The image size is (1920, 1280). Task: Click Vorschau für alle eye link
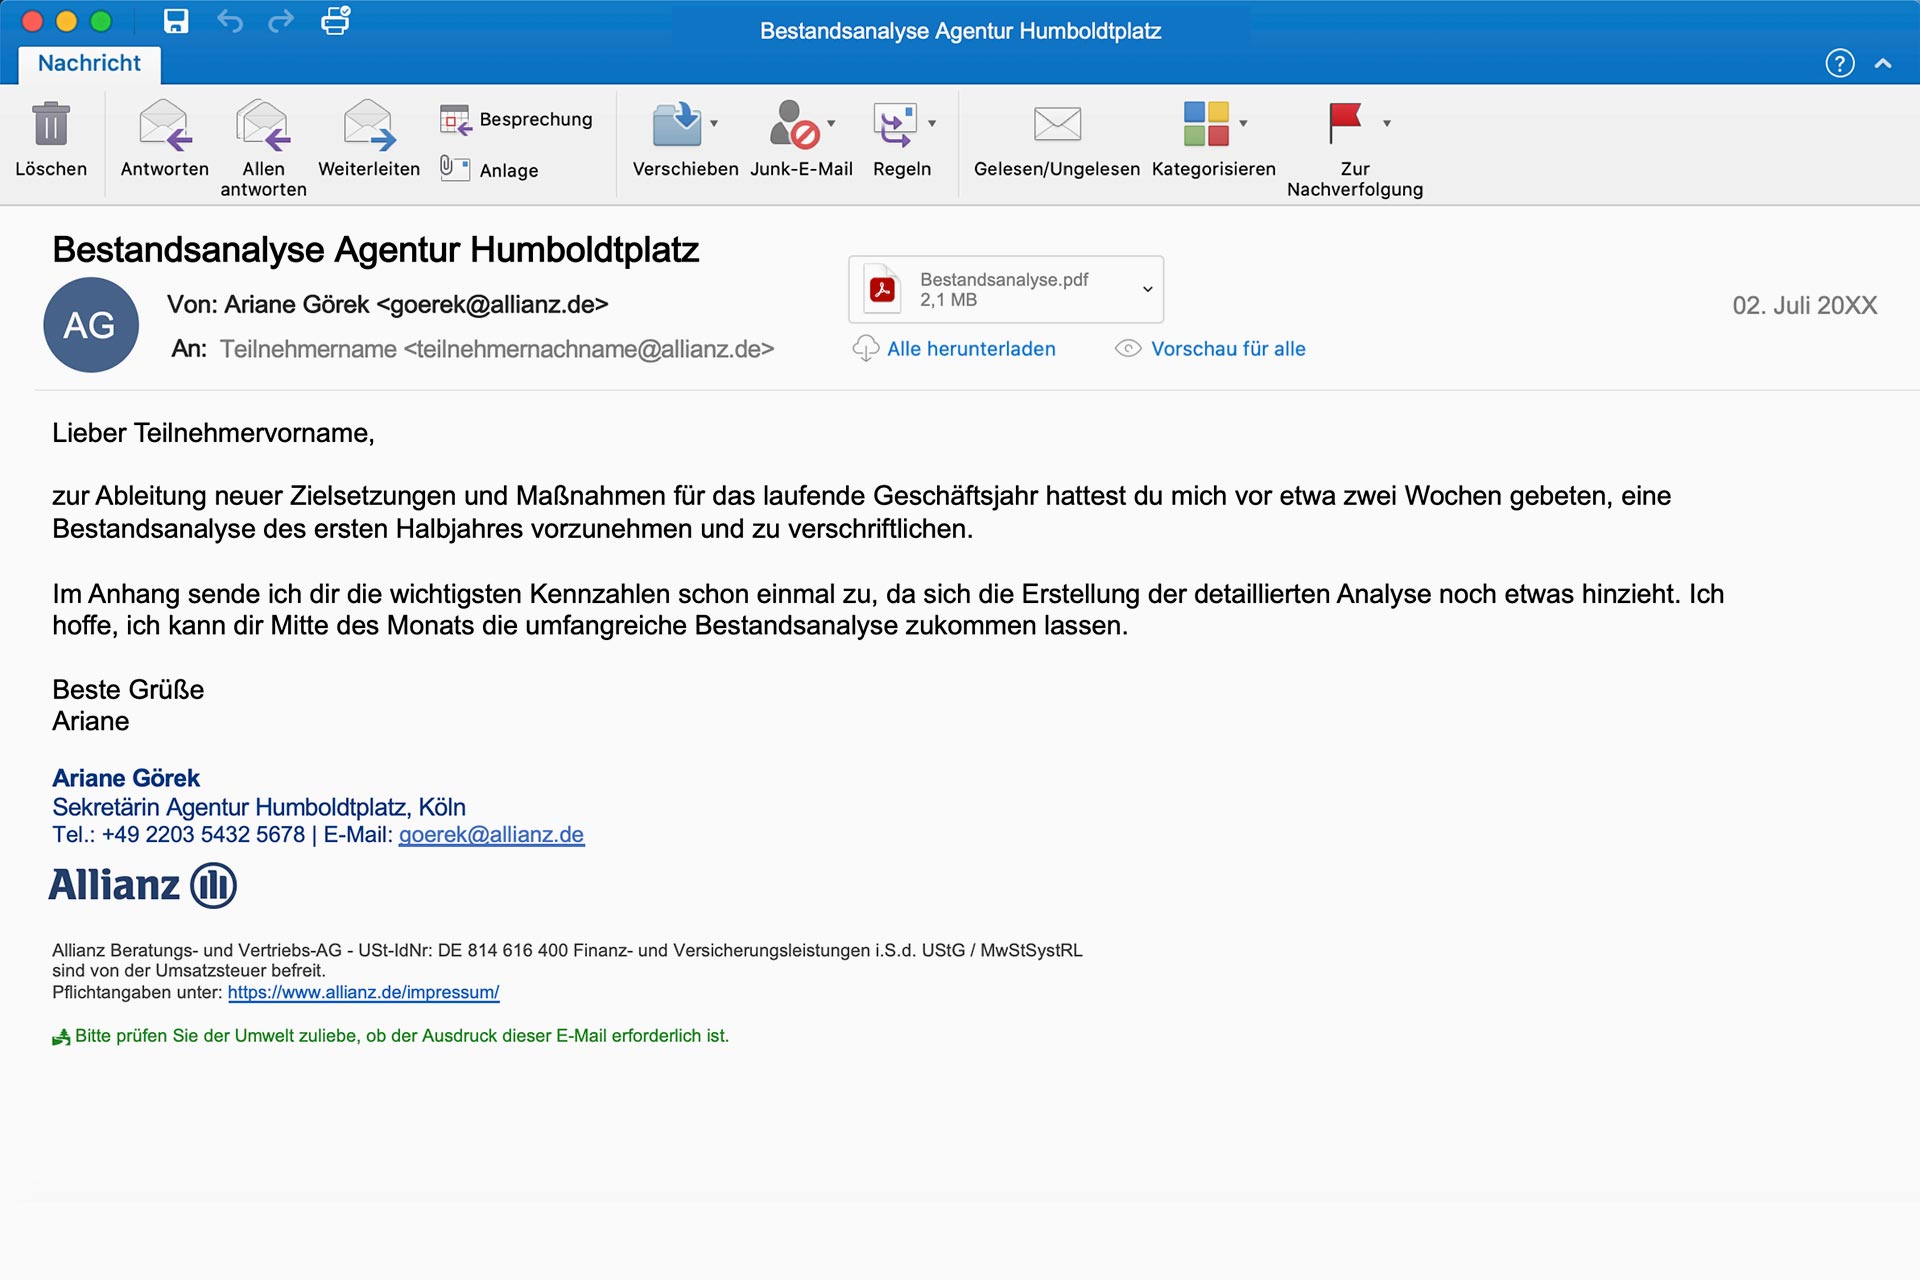pyautogui.click(x=1227, y=349)
